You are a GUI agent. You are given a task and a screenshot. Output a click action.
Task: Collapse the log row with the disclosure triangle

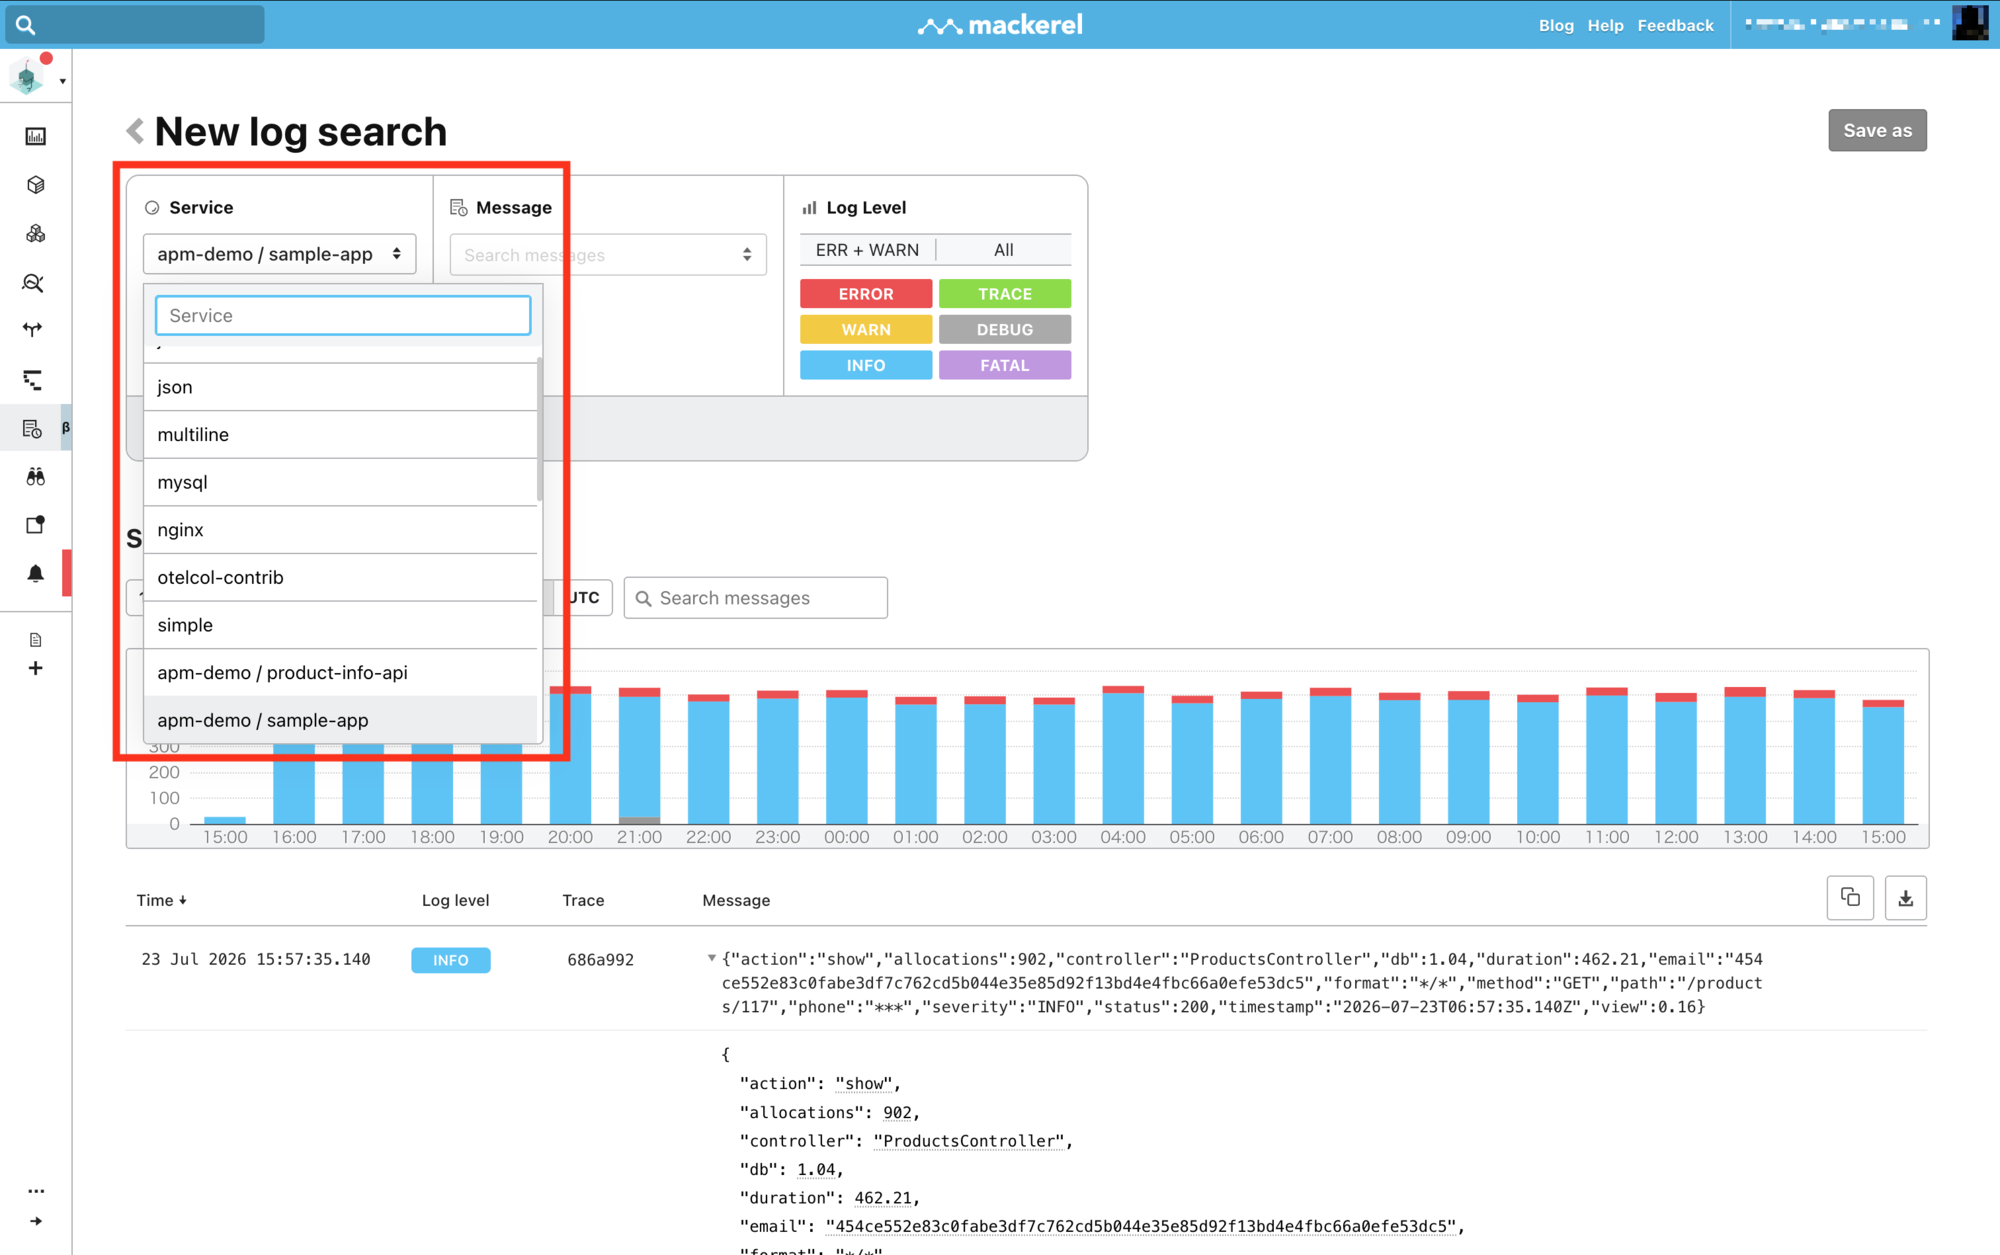[x=712, y=958]
